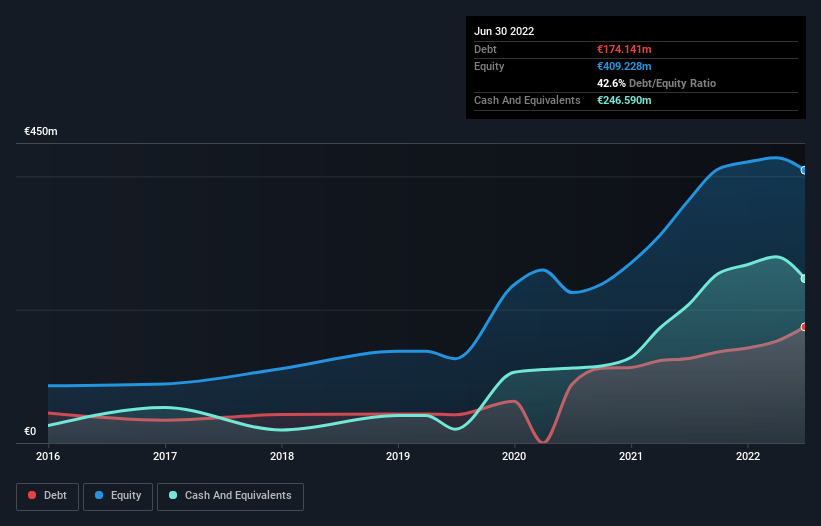Click the red Debt endpoint marker
821x526 pixels.
tap(804, 327)
